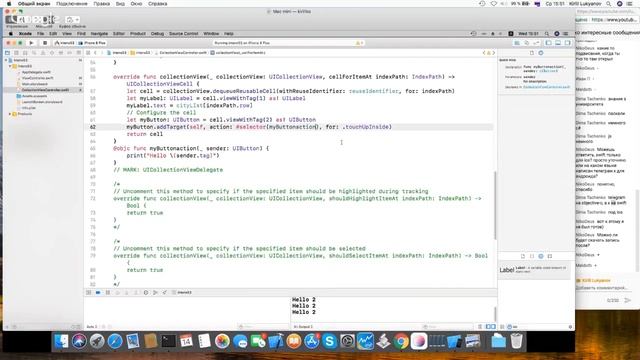Select LaunchScreen.storyboard in the navigator
This screenshot has height=360, width=640.
coord(41,102)
